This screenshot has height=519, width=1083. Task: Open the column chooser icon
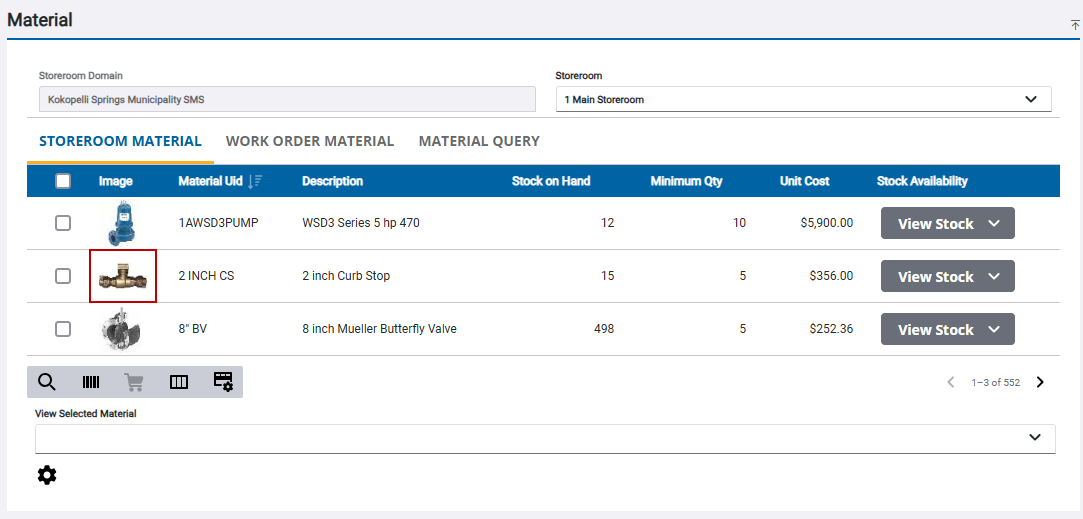[x=179, y=382]
